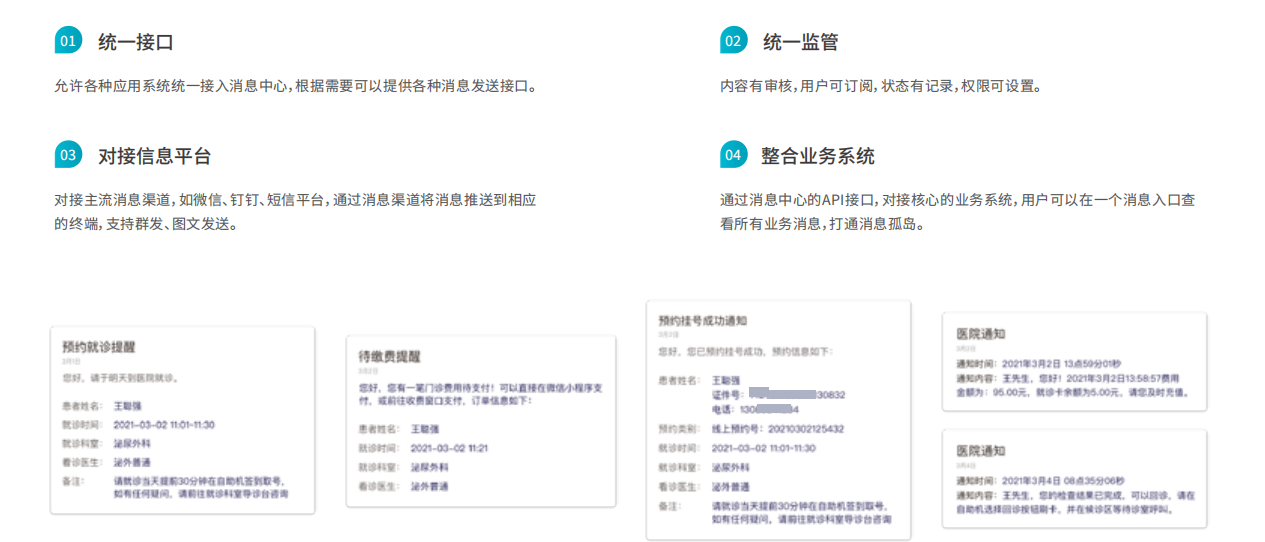
Task: Open the 医院通知 card mentioning 95.00元
Action: [1074, 362]
